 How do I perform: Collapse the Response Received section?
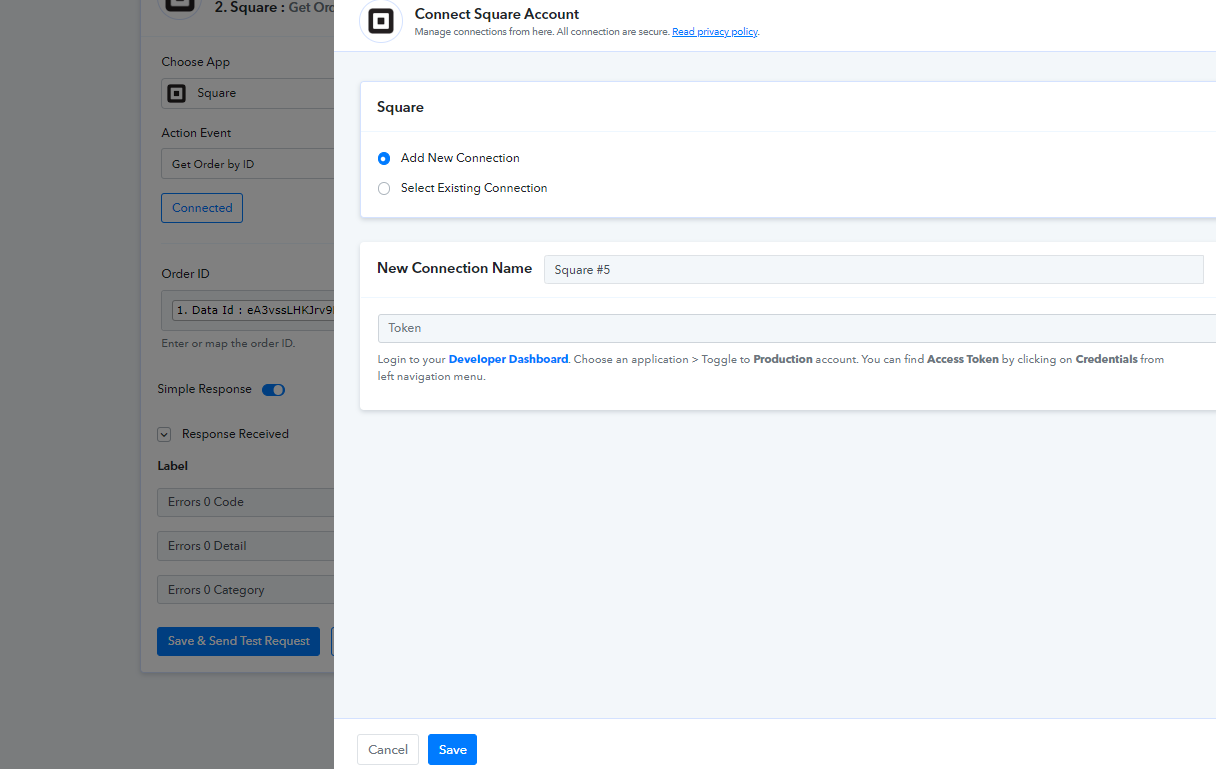pos(164,434)
